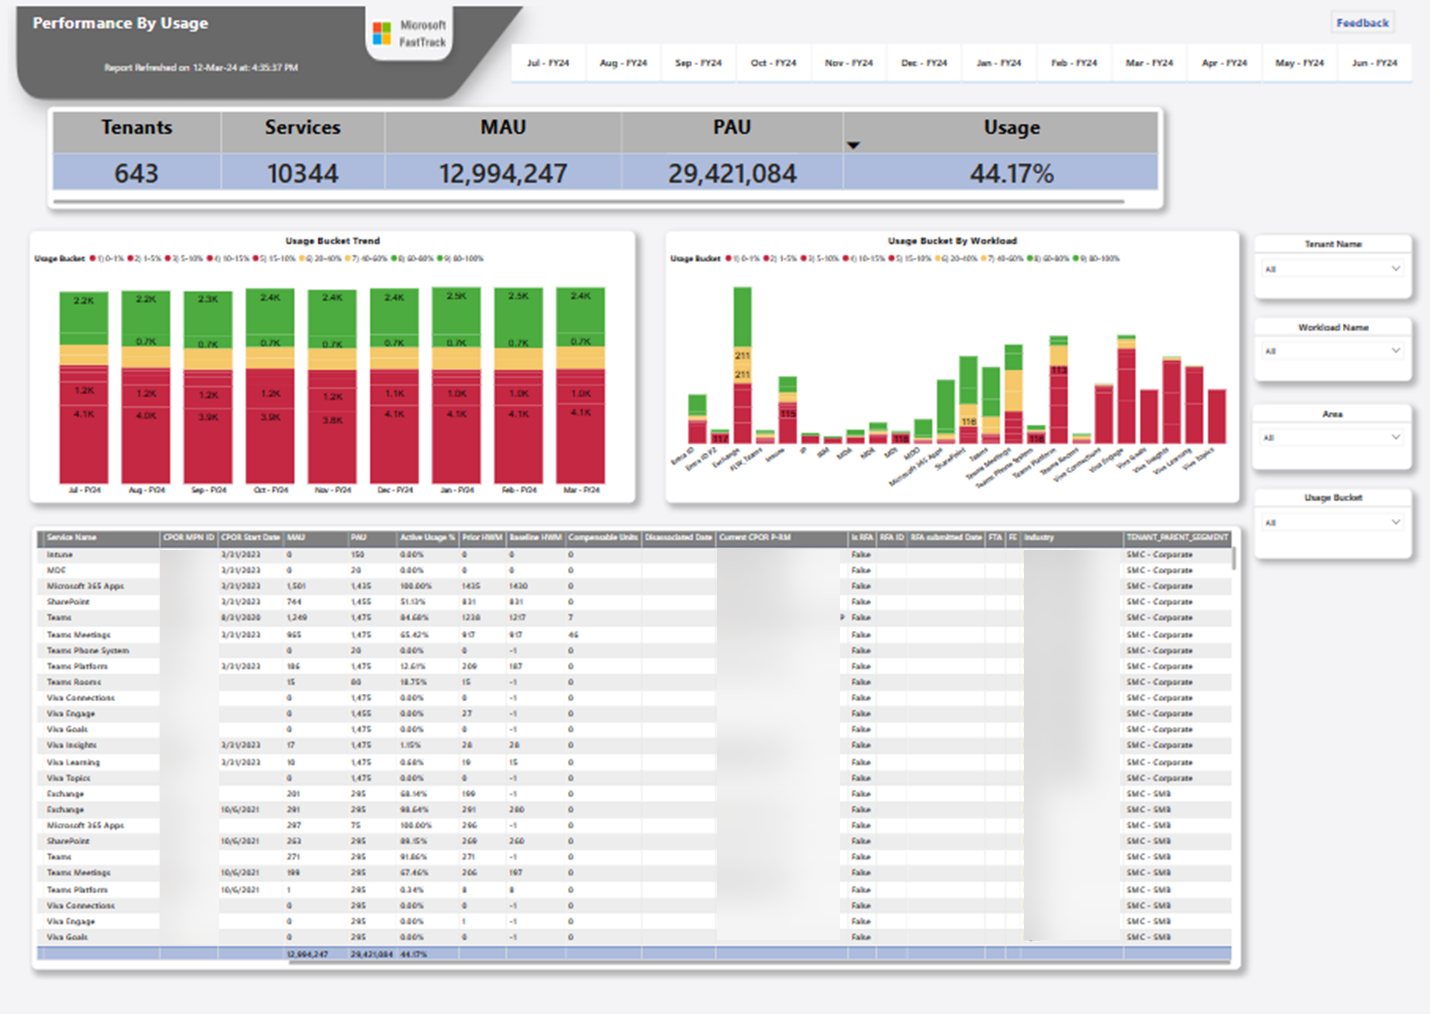
Task: Choose the Jun - FY24 month tab
Action: 1374,63
